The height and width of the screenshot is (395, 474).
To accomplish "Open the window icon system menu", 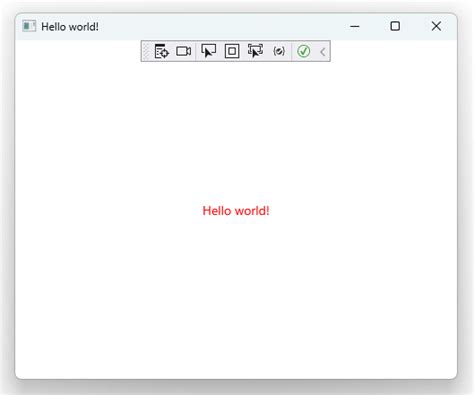I will tap(29, 26).
